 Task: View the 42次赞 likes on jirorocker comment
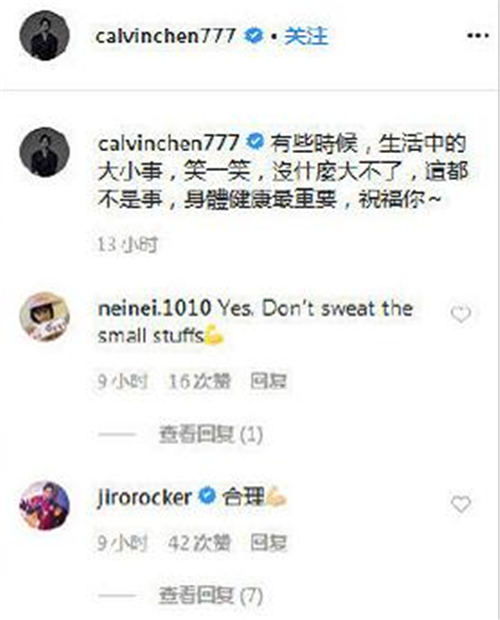tap(199, 543)
